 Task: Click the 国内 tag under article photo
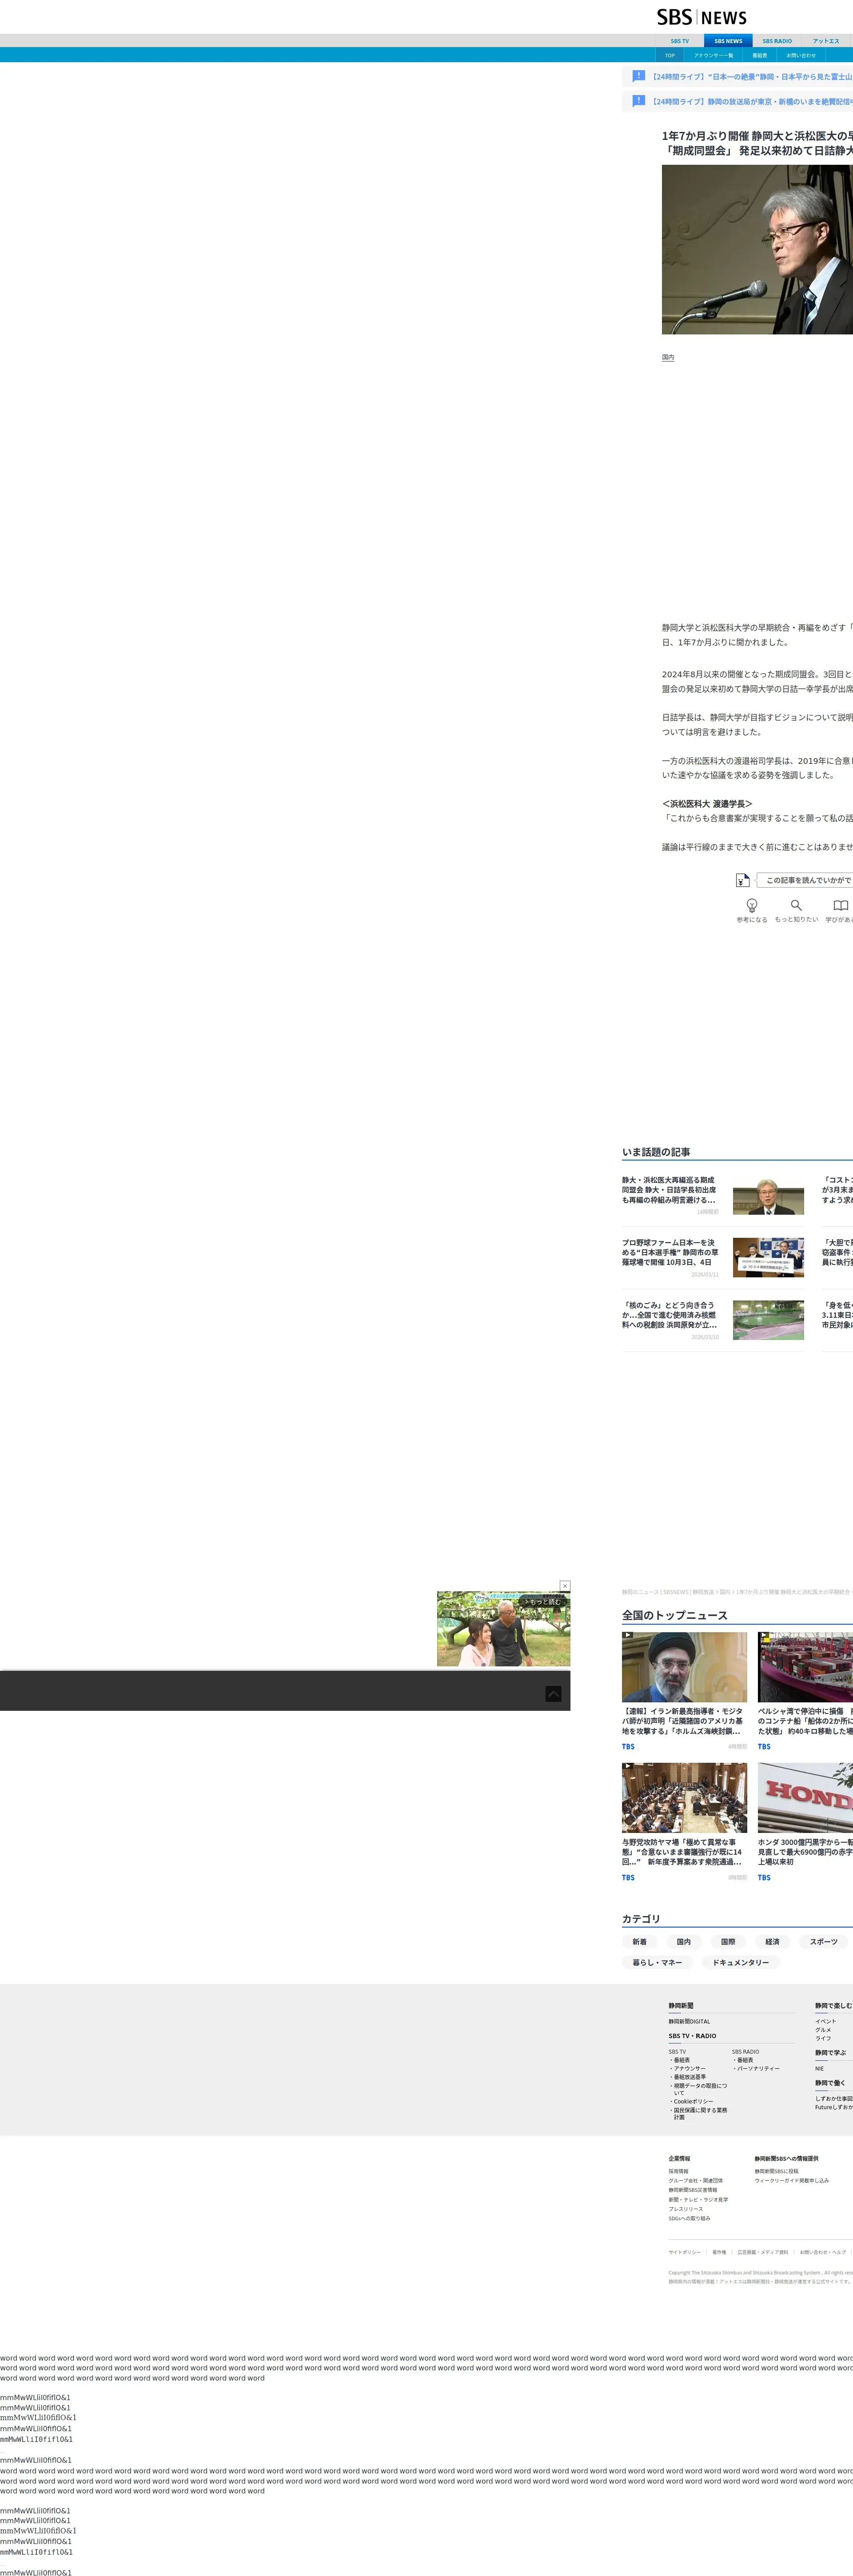click(668, 357)
